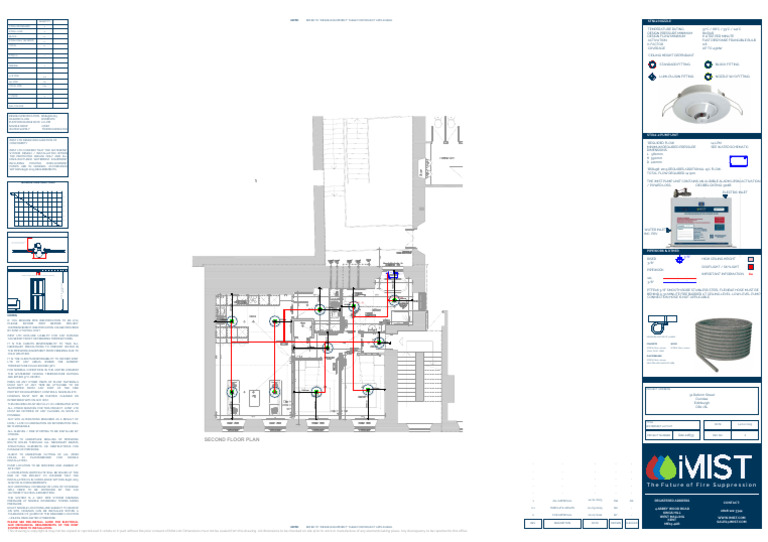The width and height of the screenshot is (768, 542).
Task: Click the www.imist.com website link
Action: [x=731, y=517]
